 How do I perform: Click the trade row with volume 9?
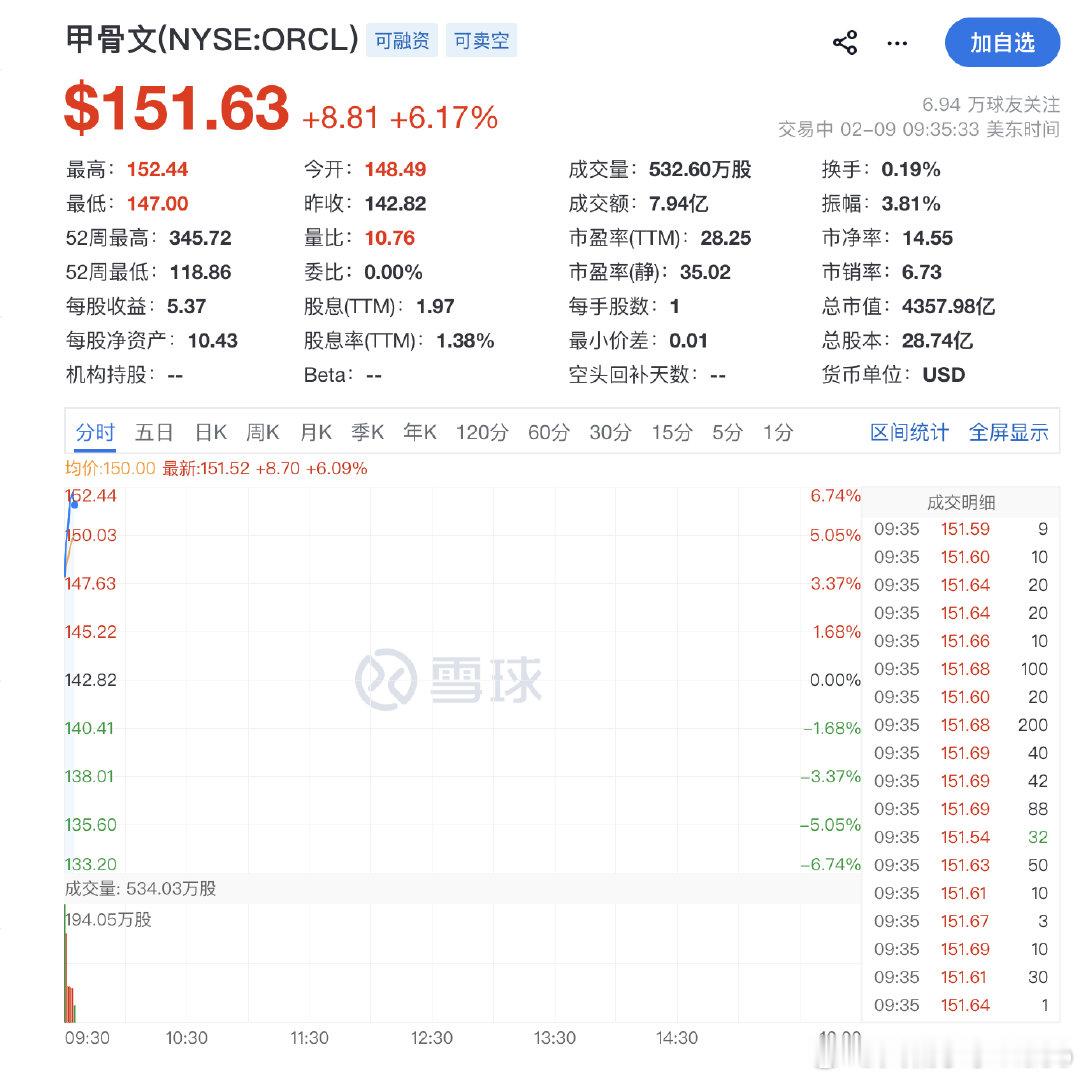961,529
